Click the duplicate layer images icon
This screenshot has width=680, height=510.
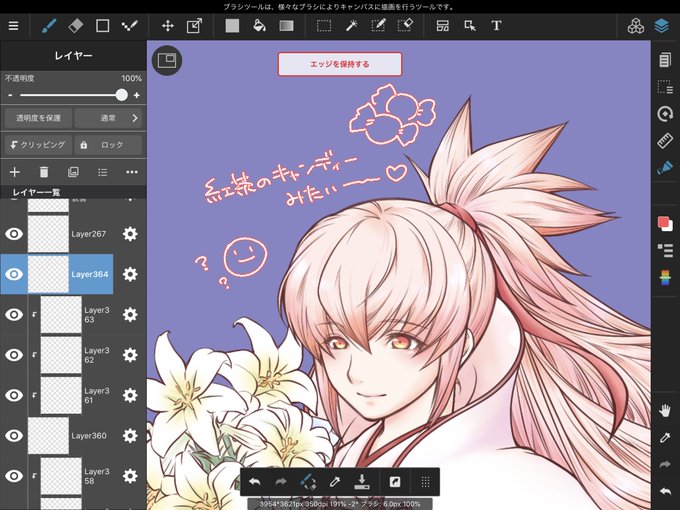coord(73,173)
